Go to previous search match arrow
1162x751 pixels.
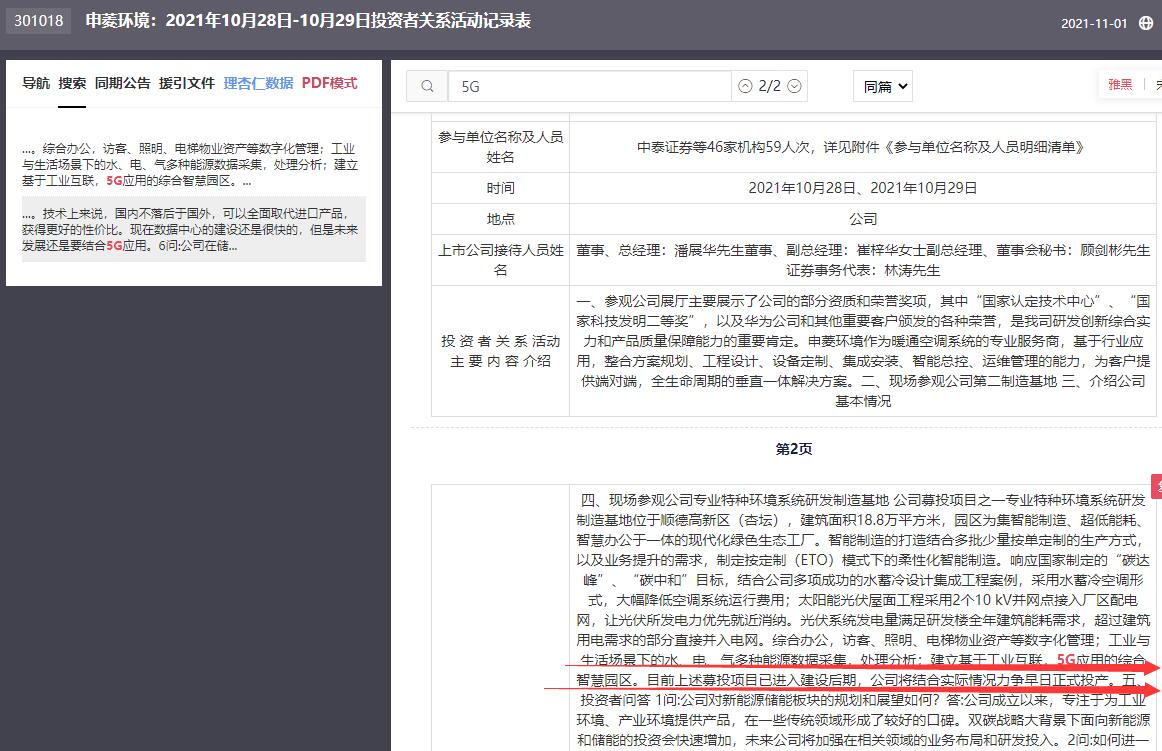coord(745,87)
